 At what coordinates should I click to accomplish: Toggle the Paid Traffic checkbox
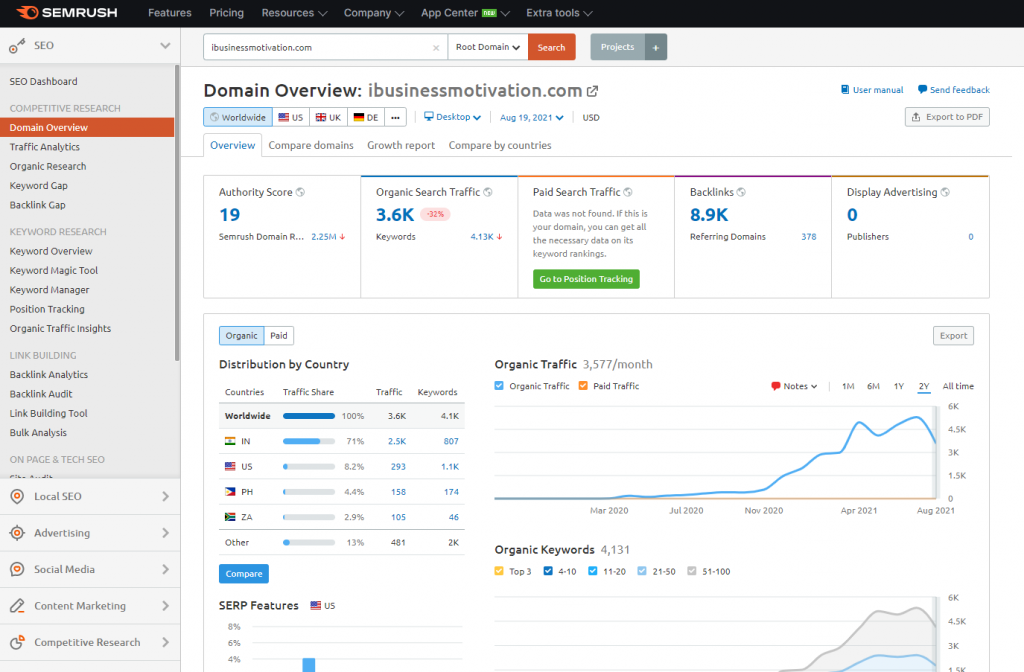[x=583, y=386]
